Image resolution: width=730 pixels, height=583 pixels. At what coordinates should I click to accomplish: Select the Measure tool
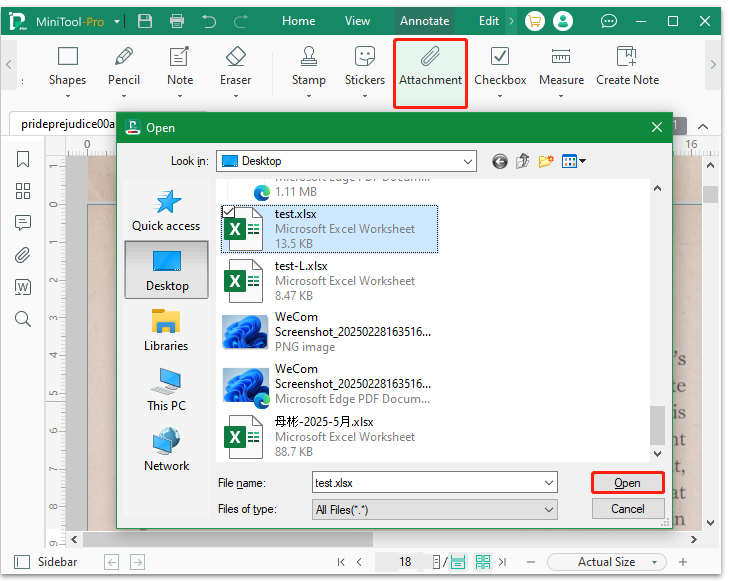tap(561, 67)
